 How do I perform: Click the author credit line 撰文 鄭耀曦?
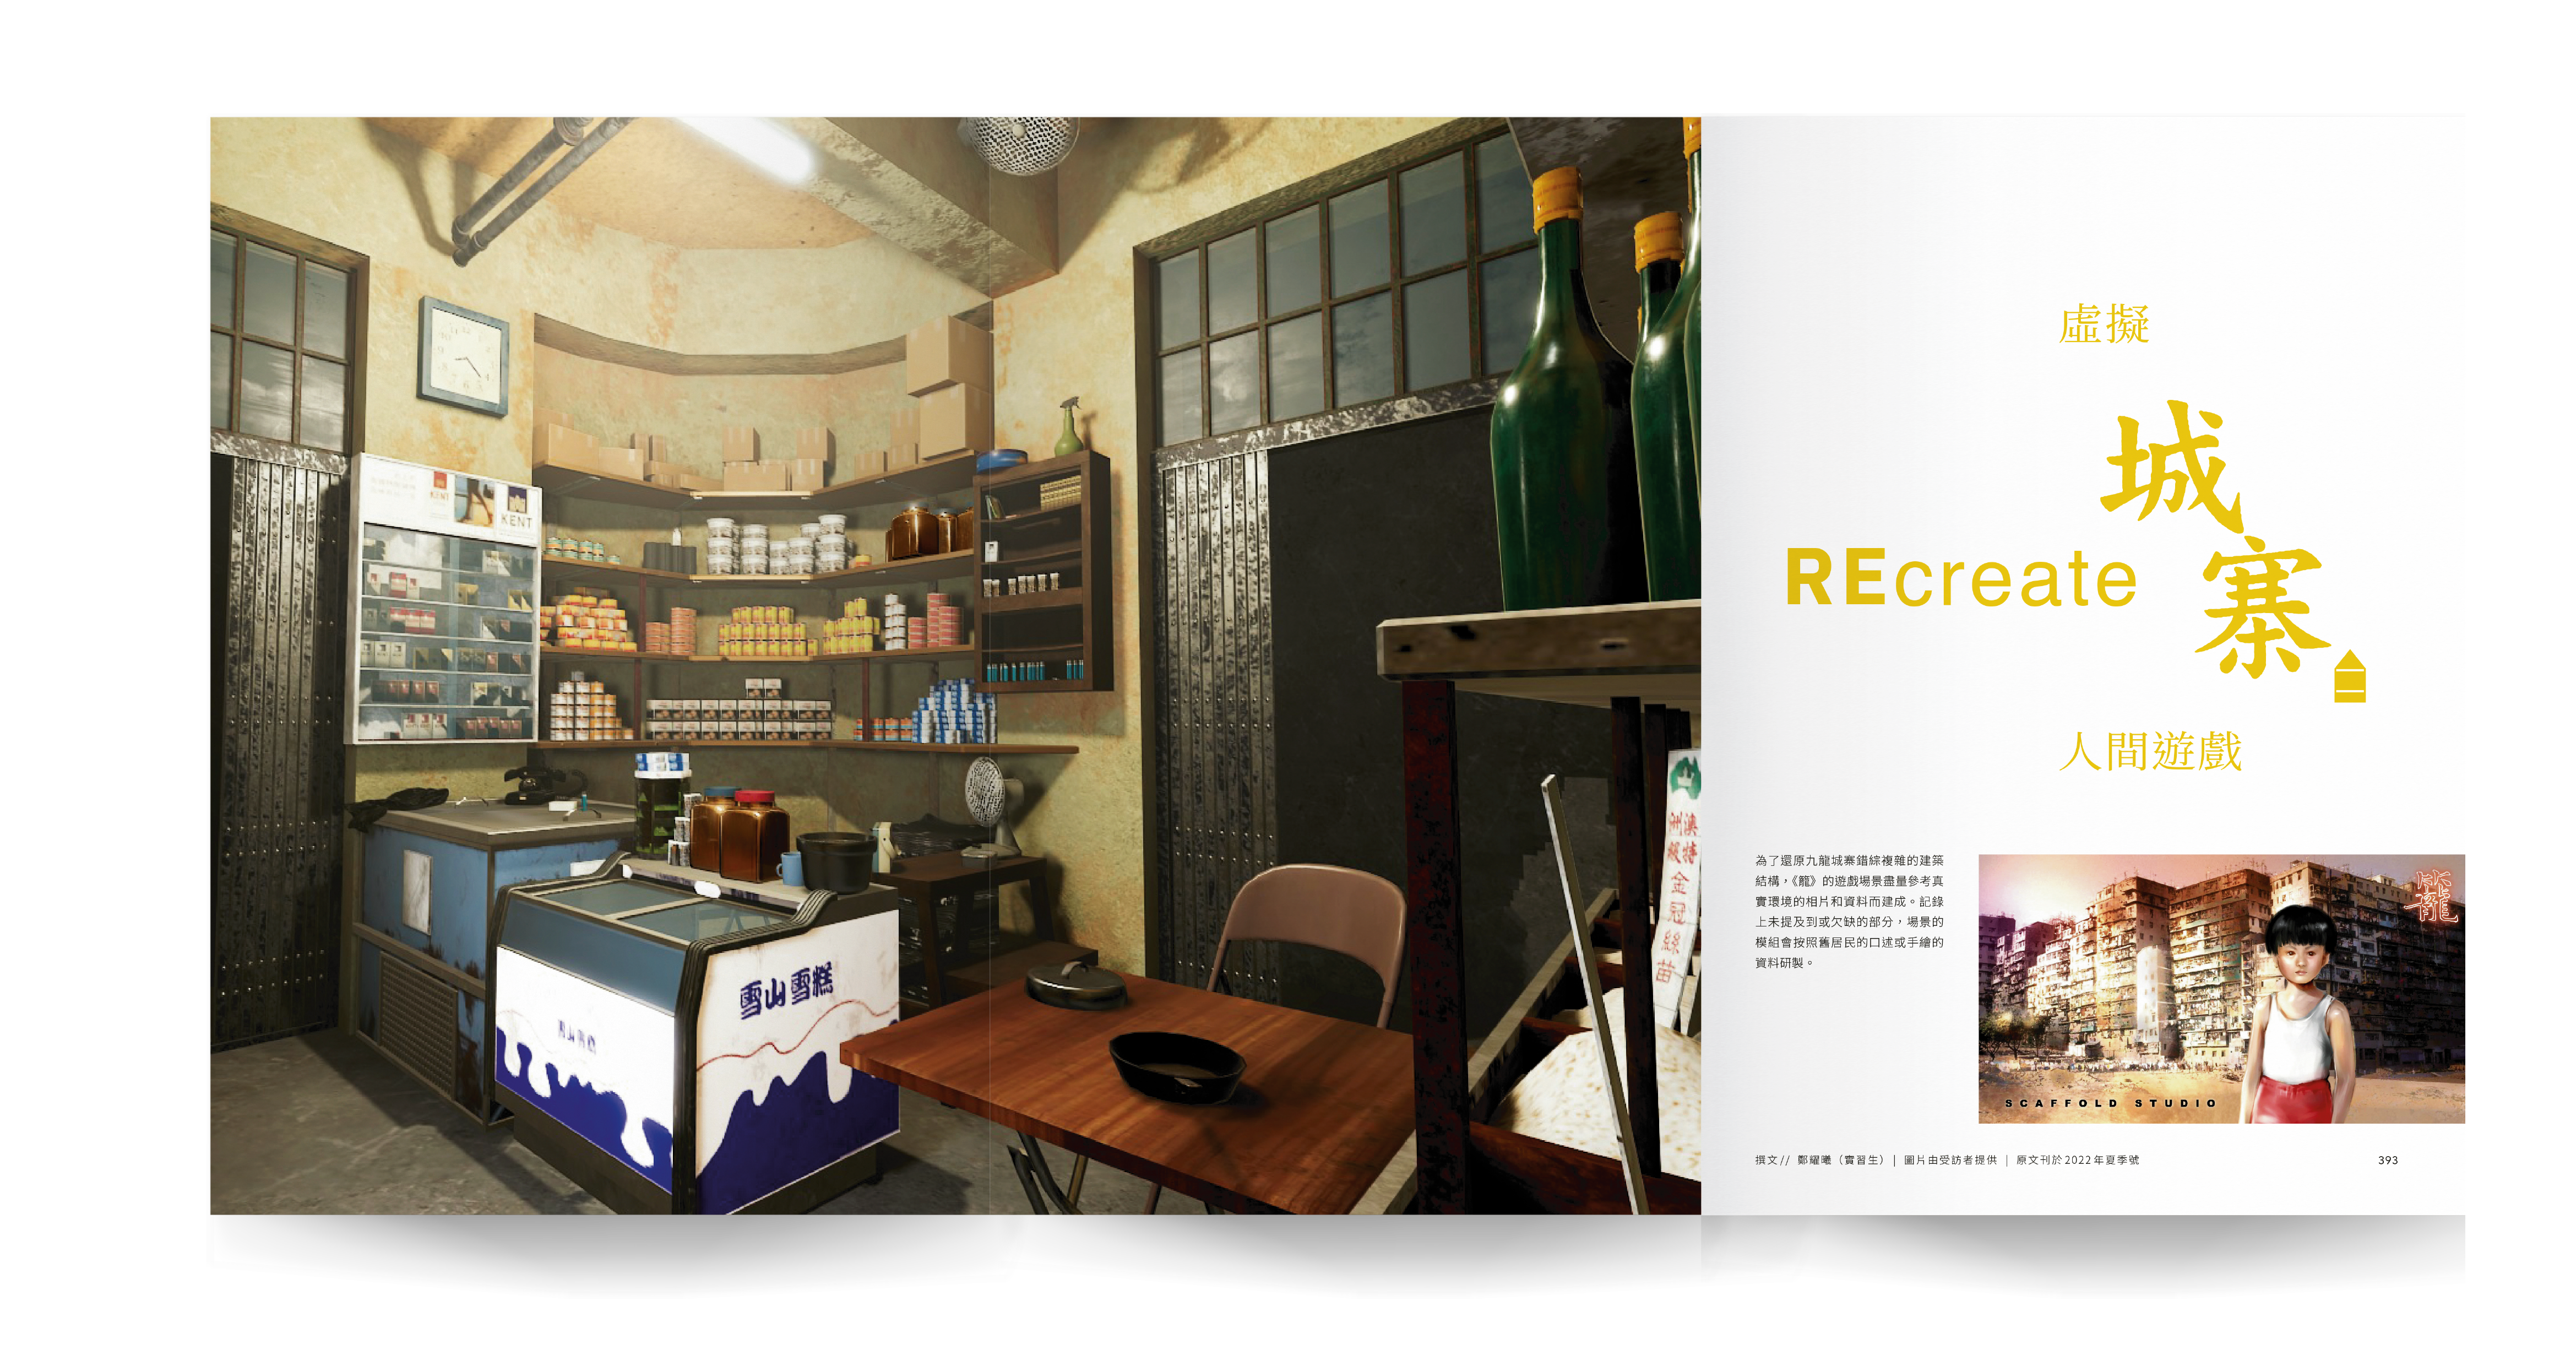tap(1818, 1160)
